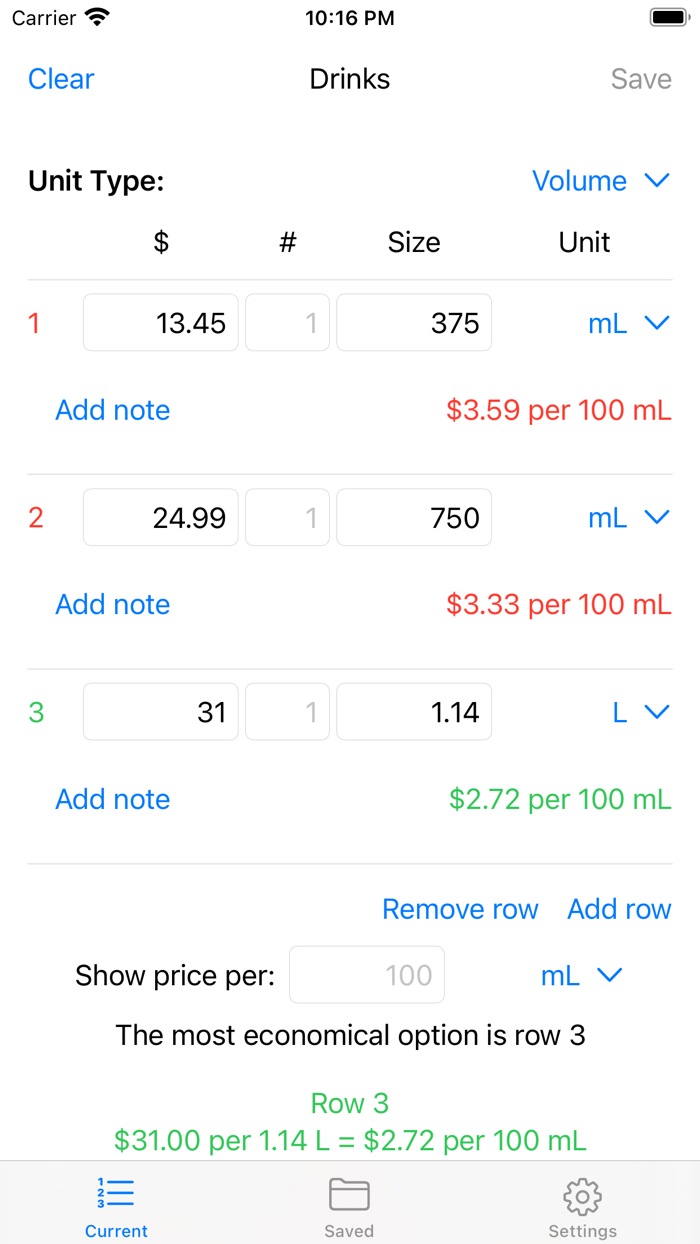Open the unit dropdown for row 2

click(628, 517)
